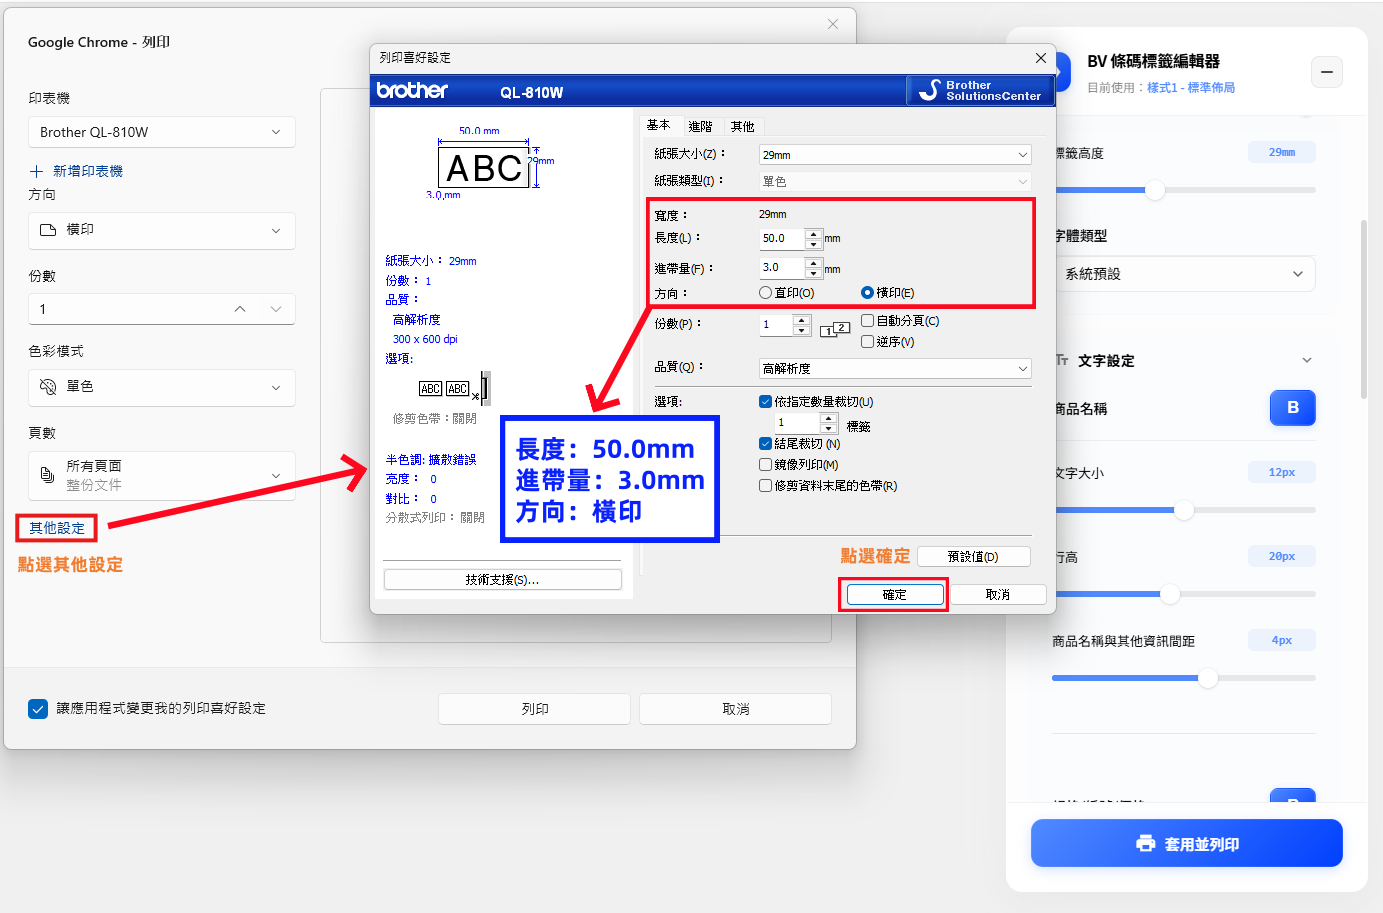
Task: Click the plus icon to add a printer
Action: click(x=37, y=171)
